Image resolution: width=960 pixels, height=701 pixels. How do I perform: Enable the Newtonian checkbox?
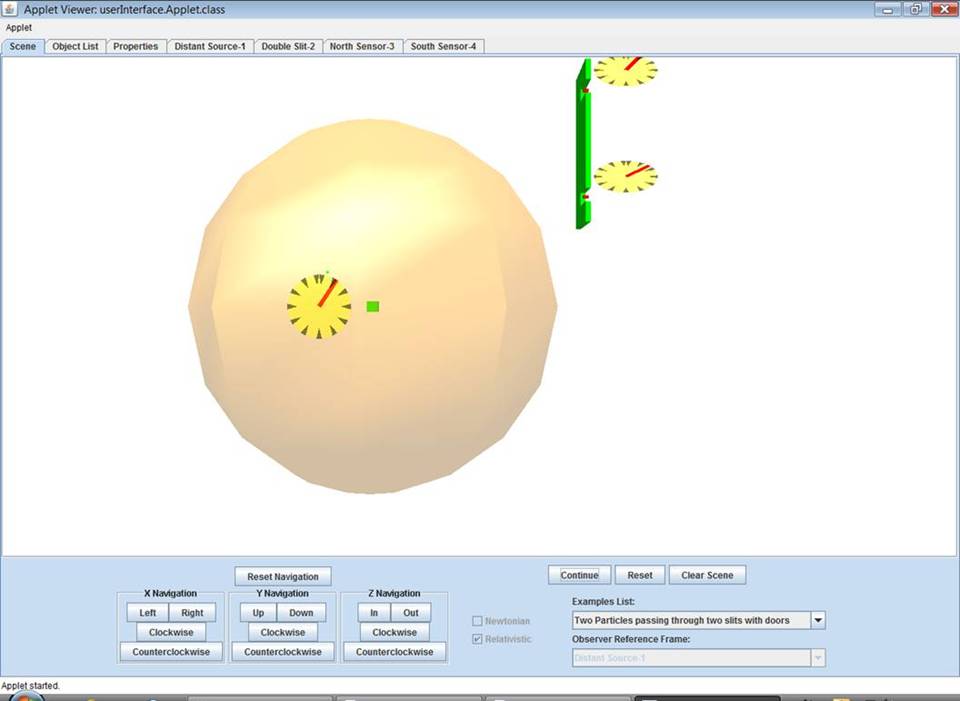click(476, 620)
